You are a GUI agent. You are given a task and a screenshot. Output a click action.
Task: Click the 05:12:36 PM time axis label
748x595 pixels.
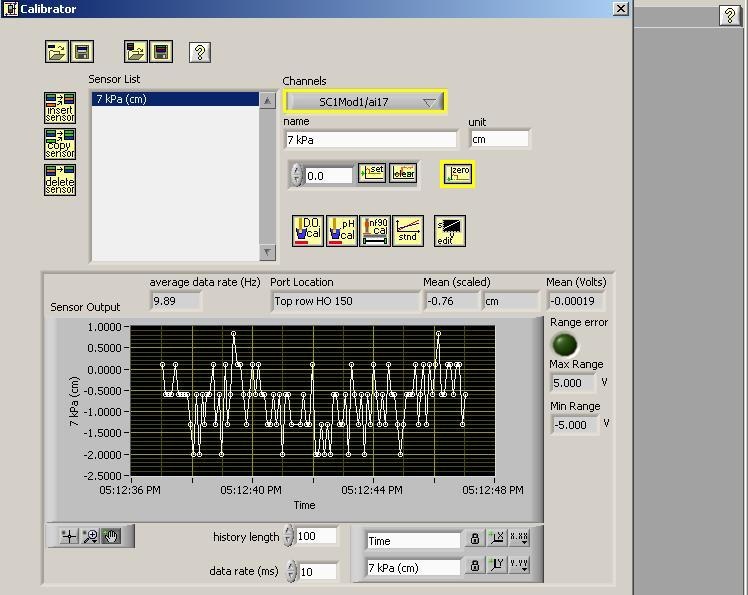pyautogui.click(x=130, y=490)
